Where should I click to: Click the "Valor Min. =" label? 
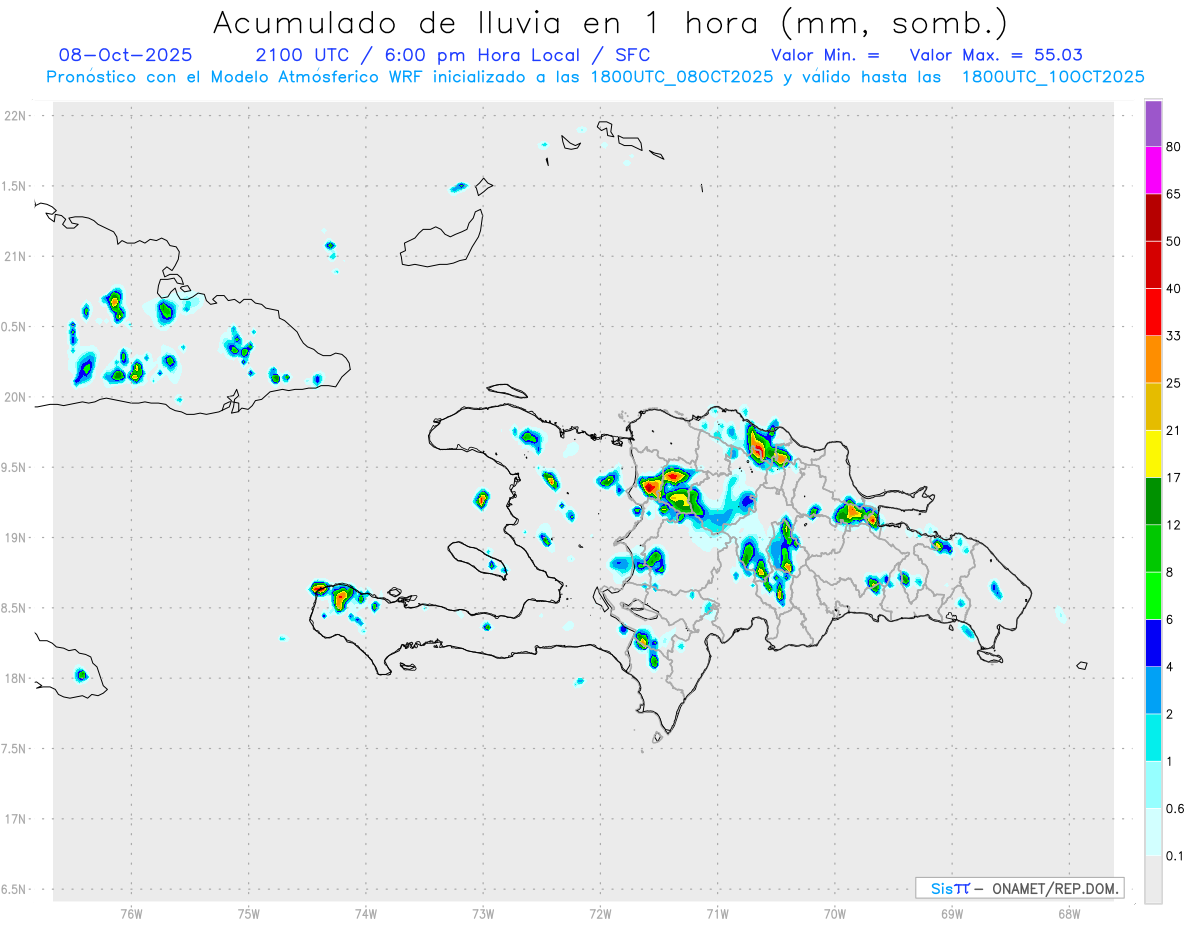(x=826, y=55)
